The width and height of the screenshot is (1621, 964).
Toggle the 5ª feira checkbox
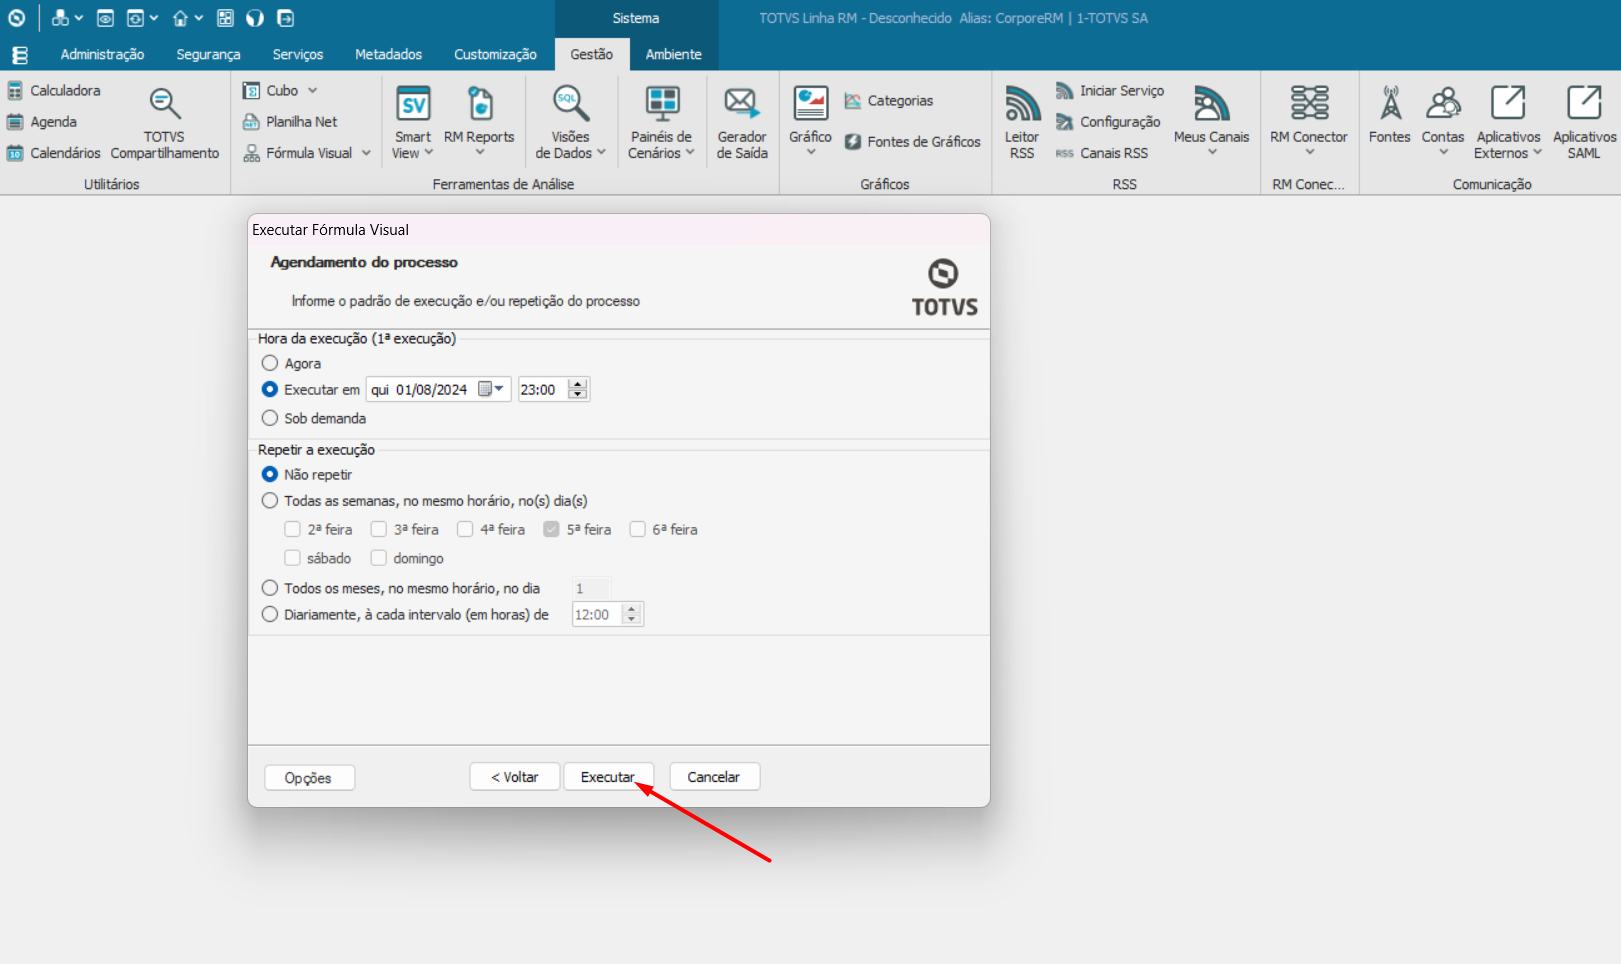pos(551,529)
